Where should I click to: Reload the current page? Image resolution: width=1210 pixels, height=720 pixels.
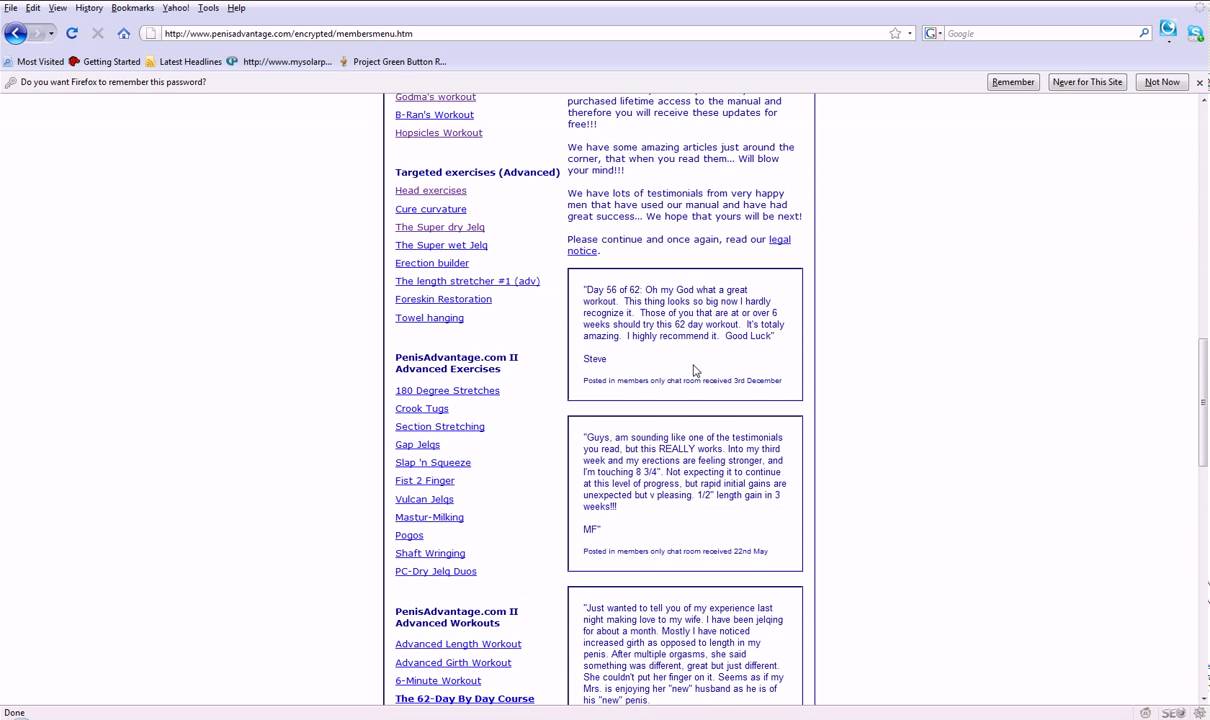72,33
